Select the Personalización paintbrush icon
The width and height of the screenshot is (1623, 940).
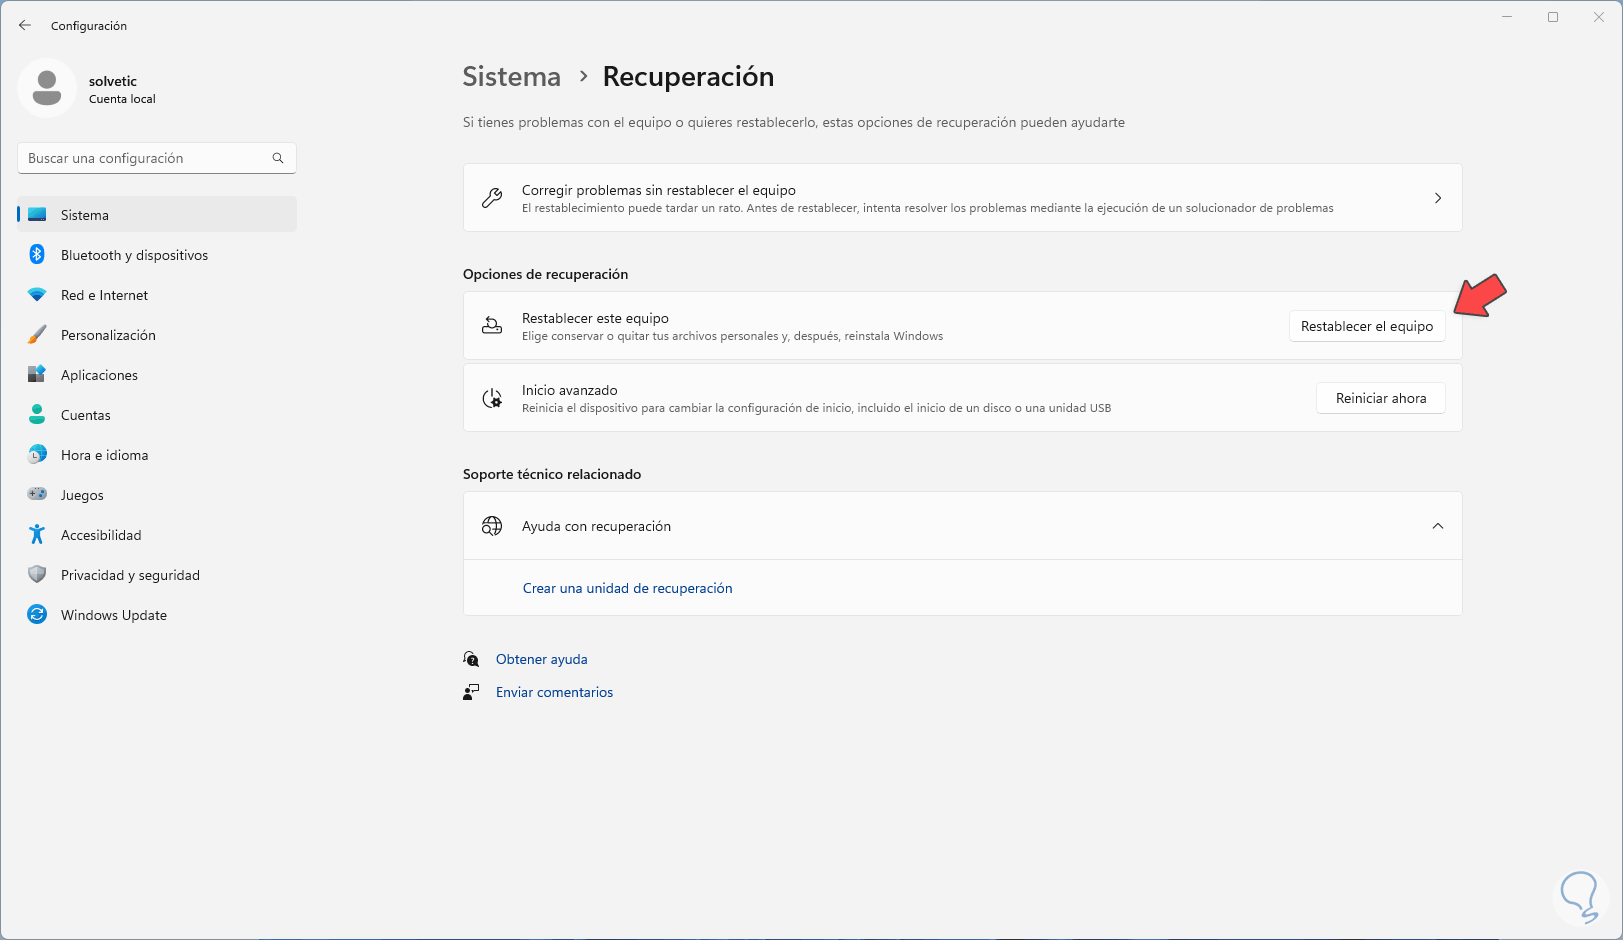click(37, 335)
